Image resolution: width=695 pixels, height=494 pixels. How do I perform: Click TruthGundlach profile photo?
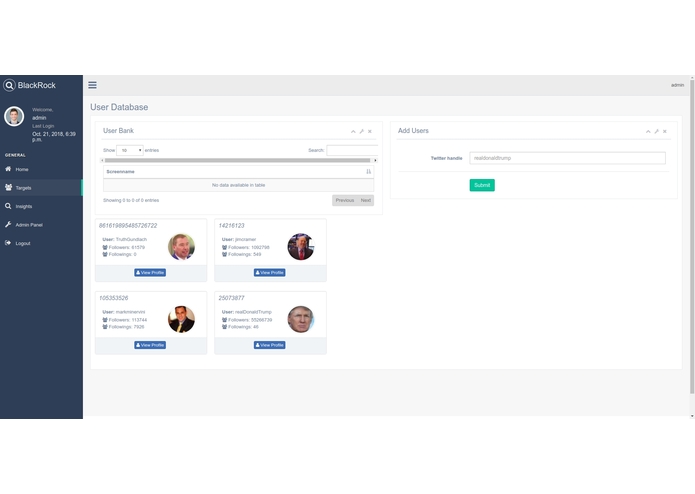click(181, 247)
